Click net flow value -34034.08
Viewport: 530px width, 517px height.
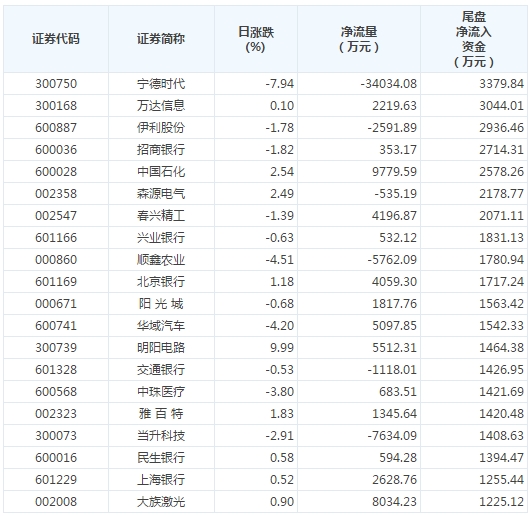[x=389, y=83]
